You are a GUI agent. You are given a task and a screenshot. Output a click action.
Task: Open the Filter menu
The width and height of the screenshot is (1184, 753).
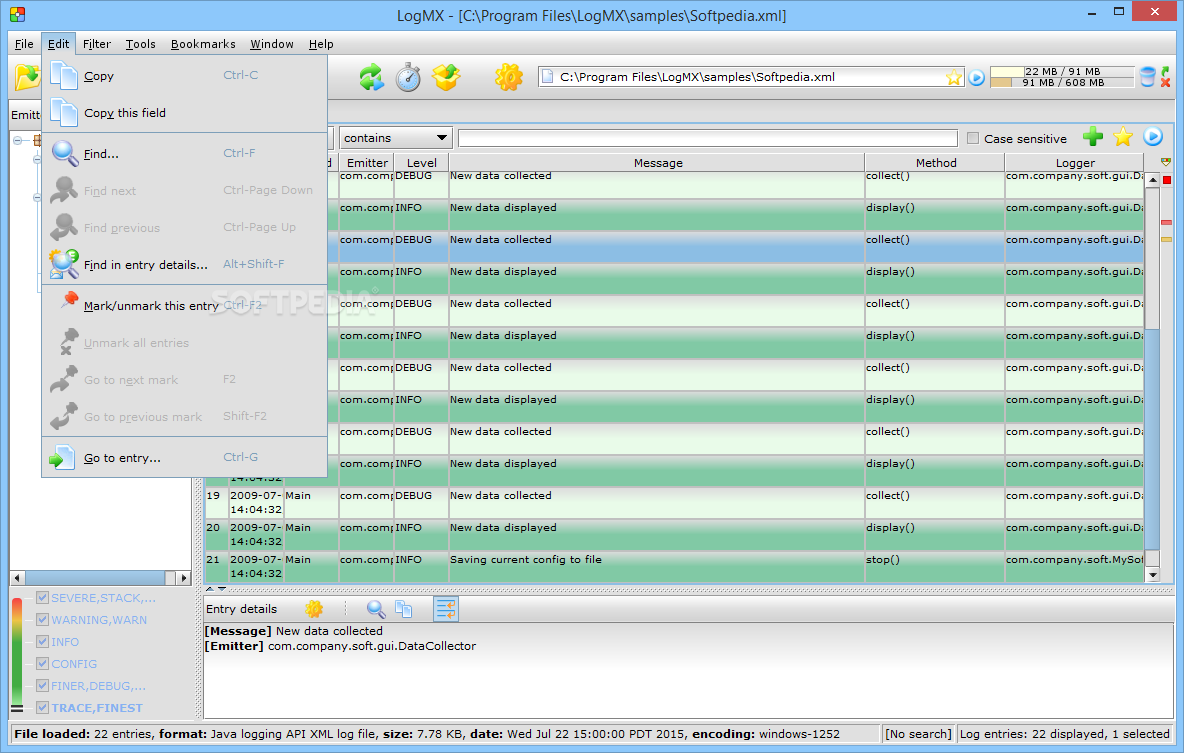[x=97, y=44]
